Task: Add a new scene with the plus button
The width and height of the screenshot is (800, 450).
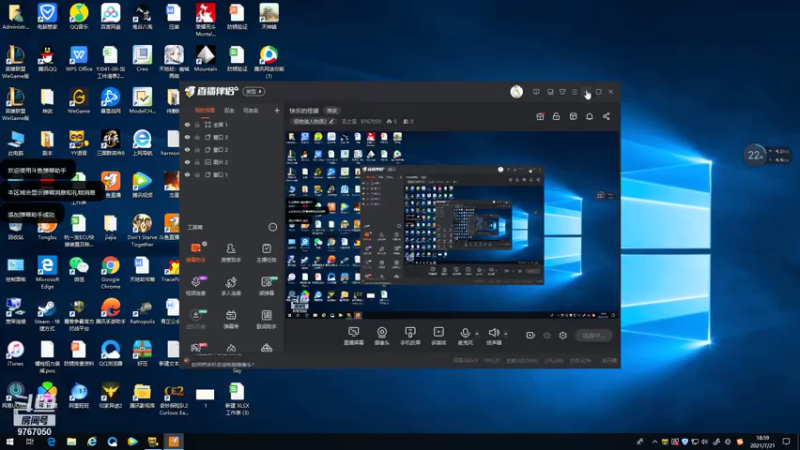Action: [277, 110]
